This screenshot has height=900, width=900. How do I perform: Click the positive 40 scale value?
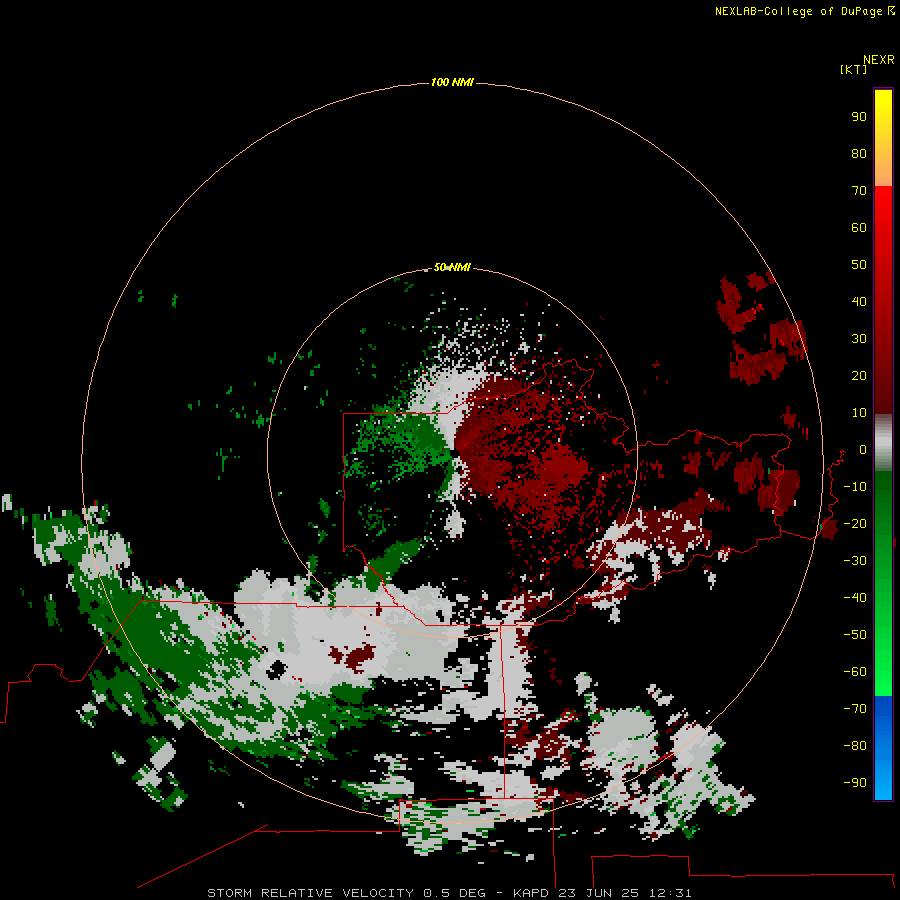click(859, 301)
